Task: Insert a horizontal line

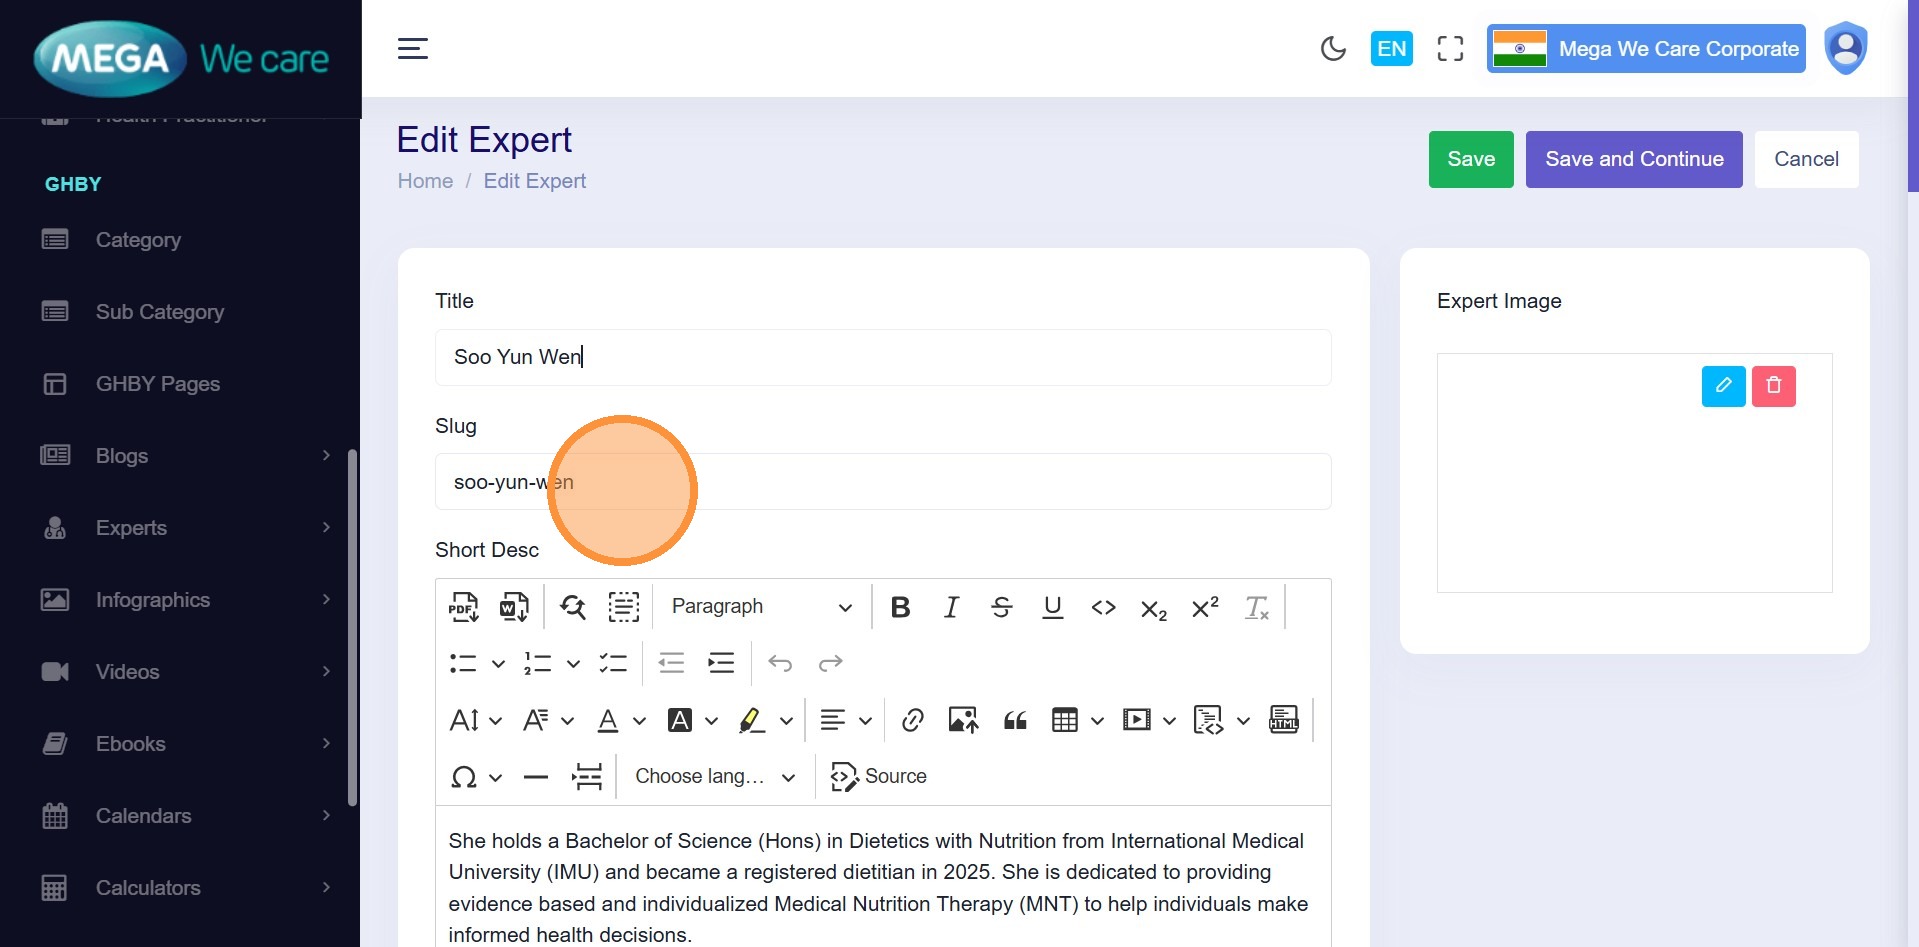Action: pyautogui.click(x=536, y=777)
